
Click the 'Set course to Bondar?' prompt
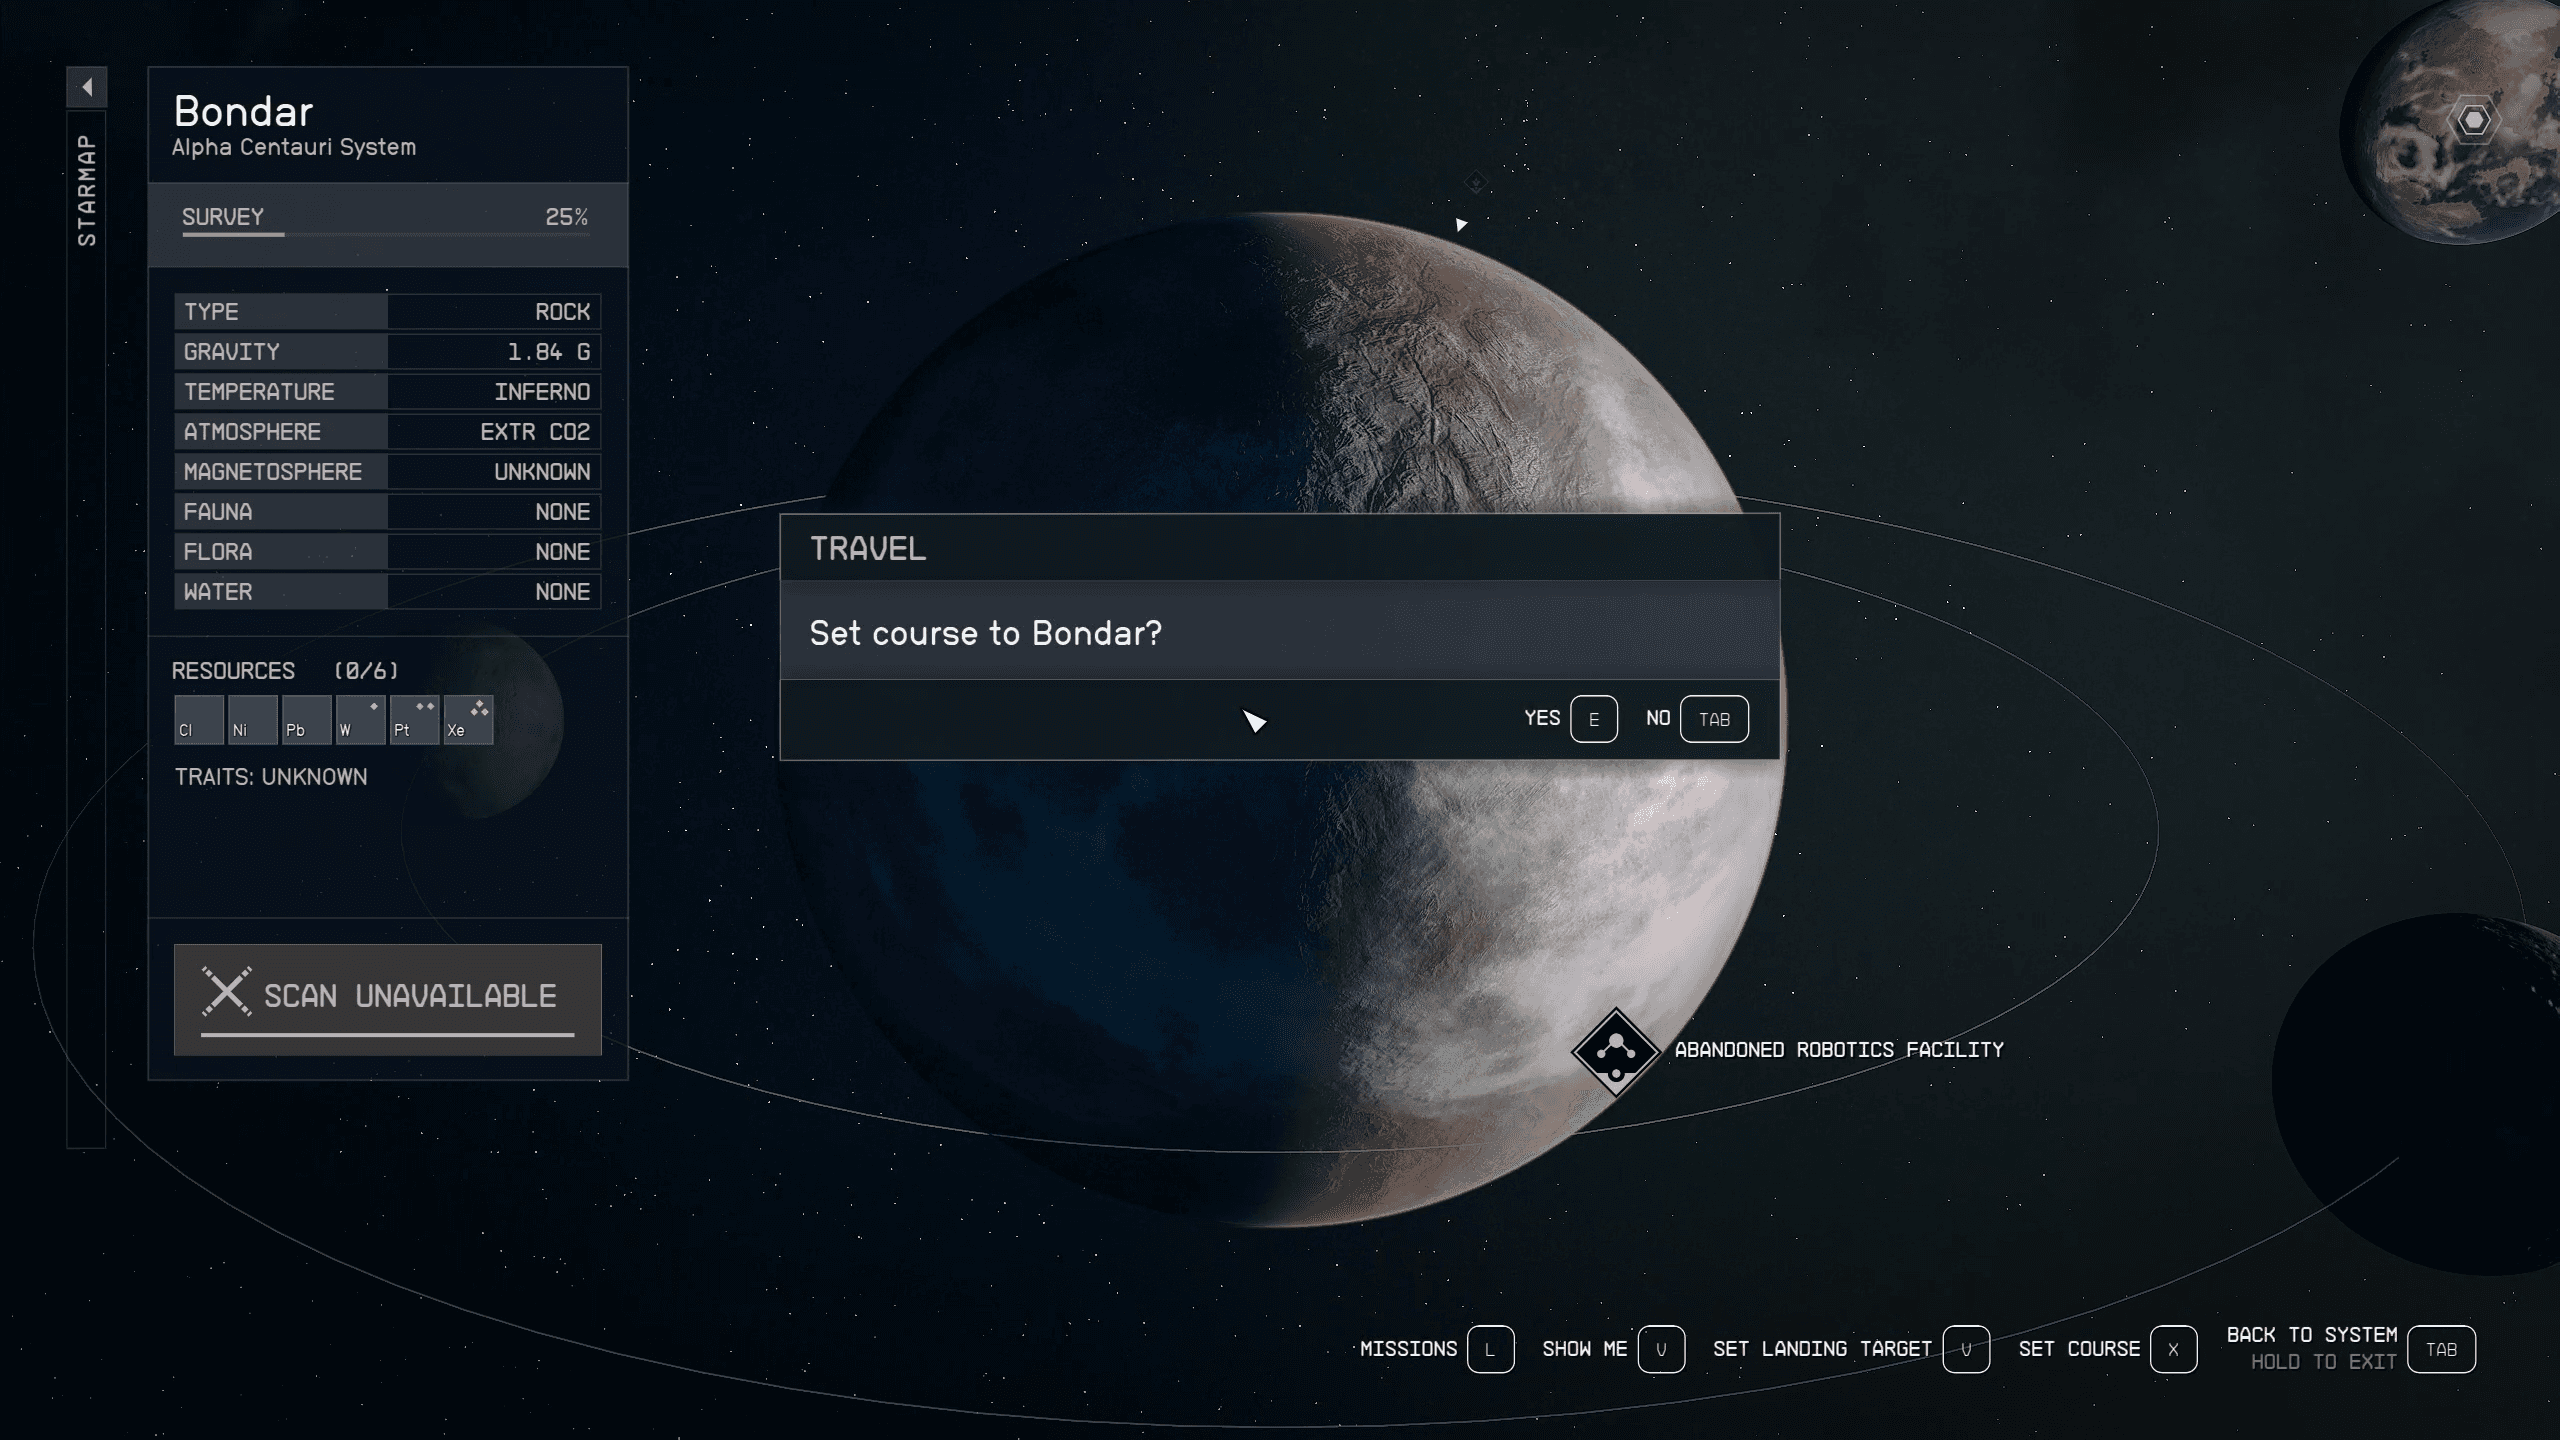tap(986, 633)
